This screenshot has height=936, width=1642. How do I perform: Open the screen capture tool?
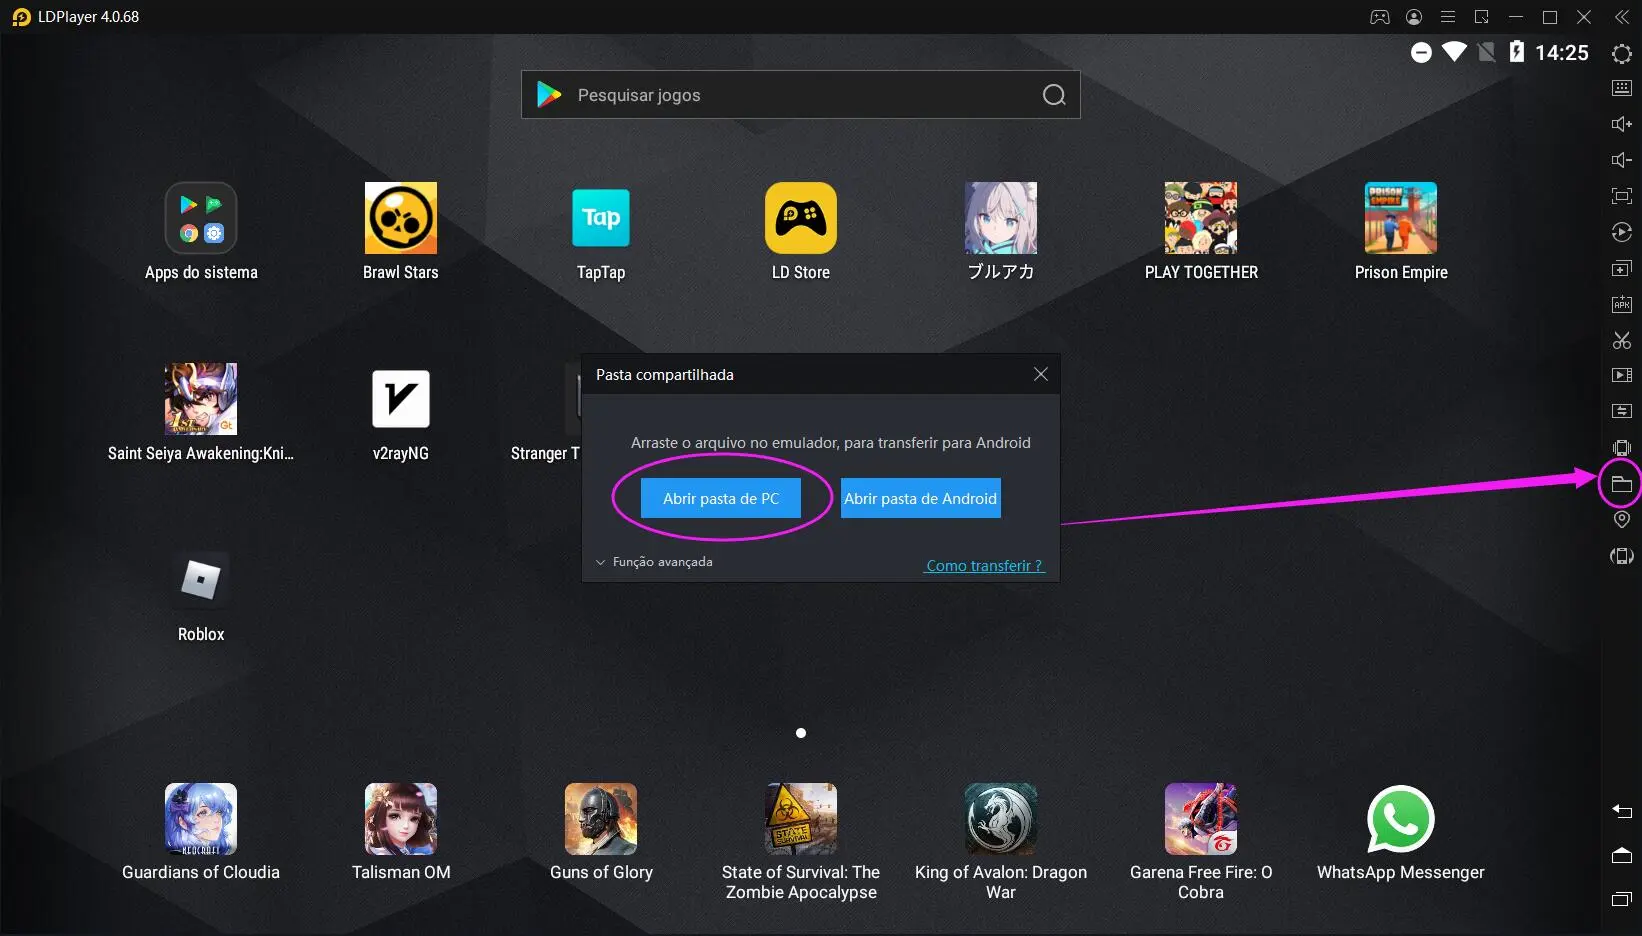(x=1621, y=340)
